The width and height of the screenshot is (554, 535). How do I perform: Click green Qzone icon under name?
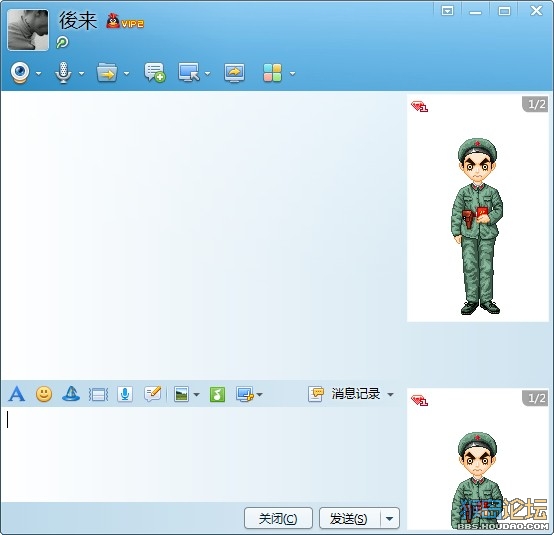[x=63, y=42]
